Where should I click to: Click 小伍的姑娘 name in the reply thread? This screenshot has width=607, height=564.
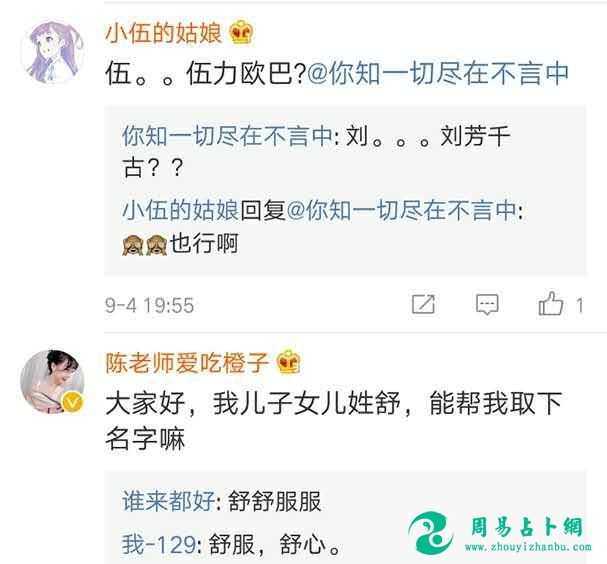[180, 210]
